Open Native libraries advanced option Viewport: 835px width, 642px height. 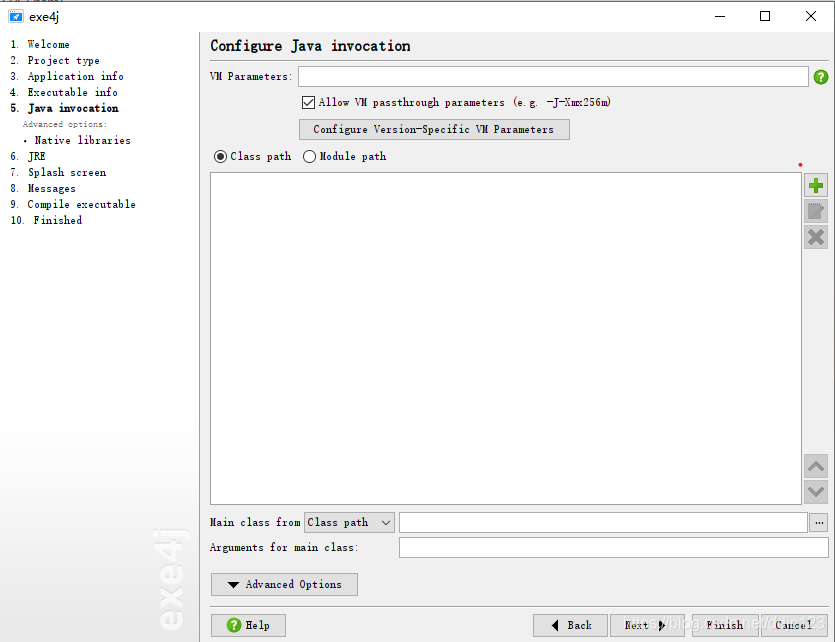pos(83,141)
